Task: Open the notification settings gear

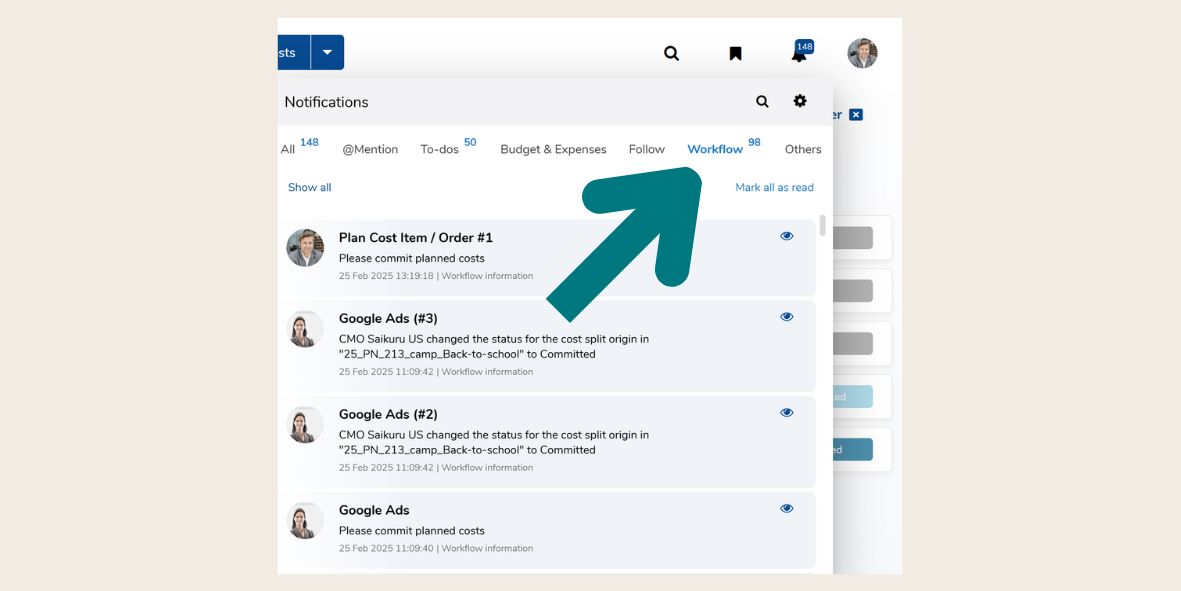Action: coord(799,101)
